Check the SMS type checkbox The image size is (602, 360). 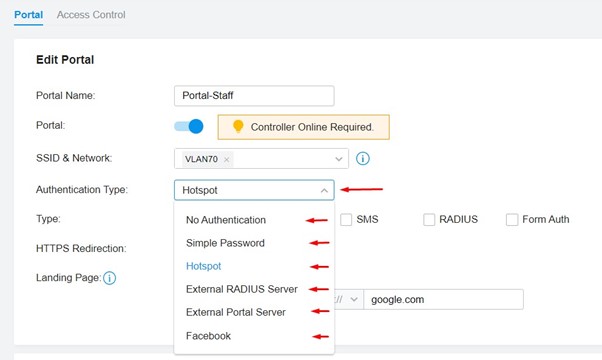(346, 220)
